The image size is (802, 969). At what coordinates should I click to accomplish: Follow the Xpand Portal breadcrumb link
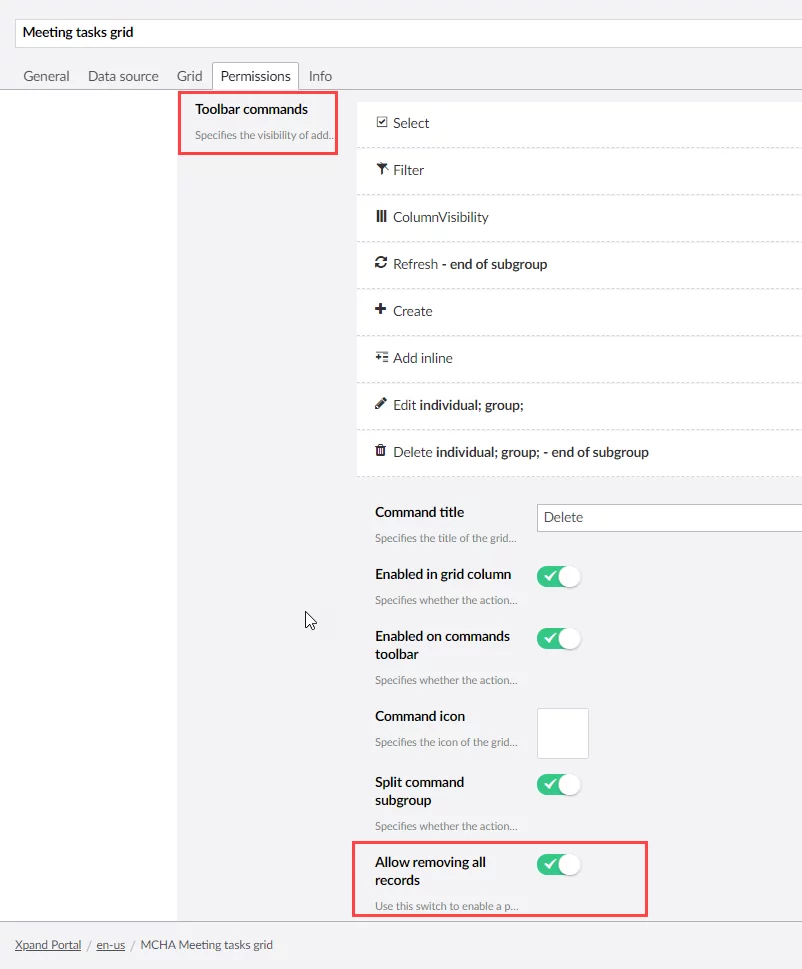coord(48,945)
